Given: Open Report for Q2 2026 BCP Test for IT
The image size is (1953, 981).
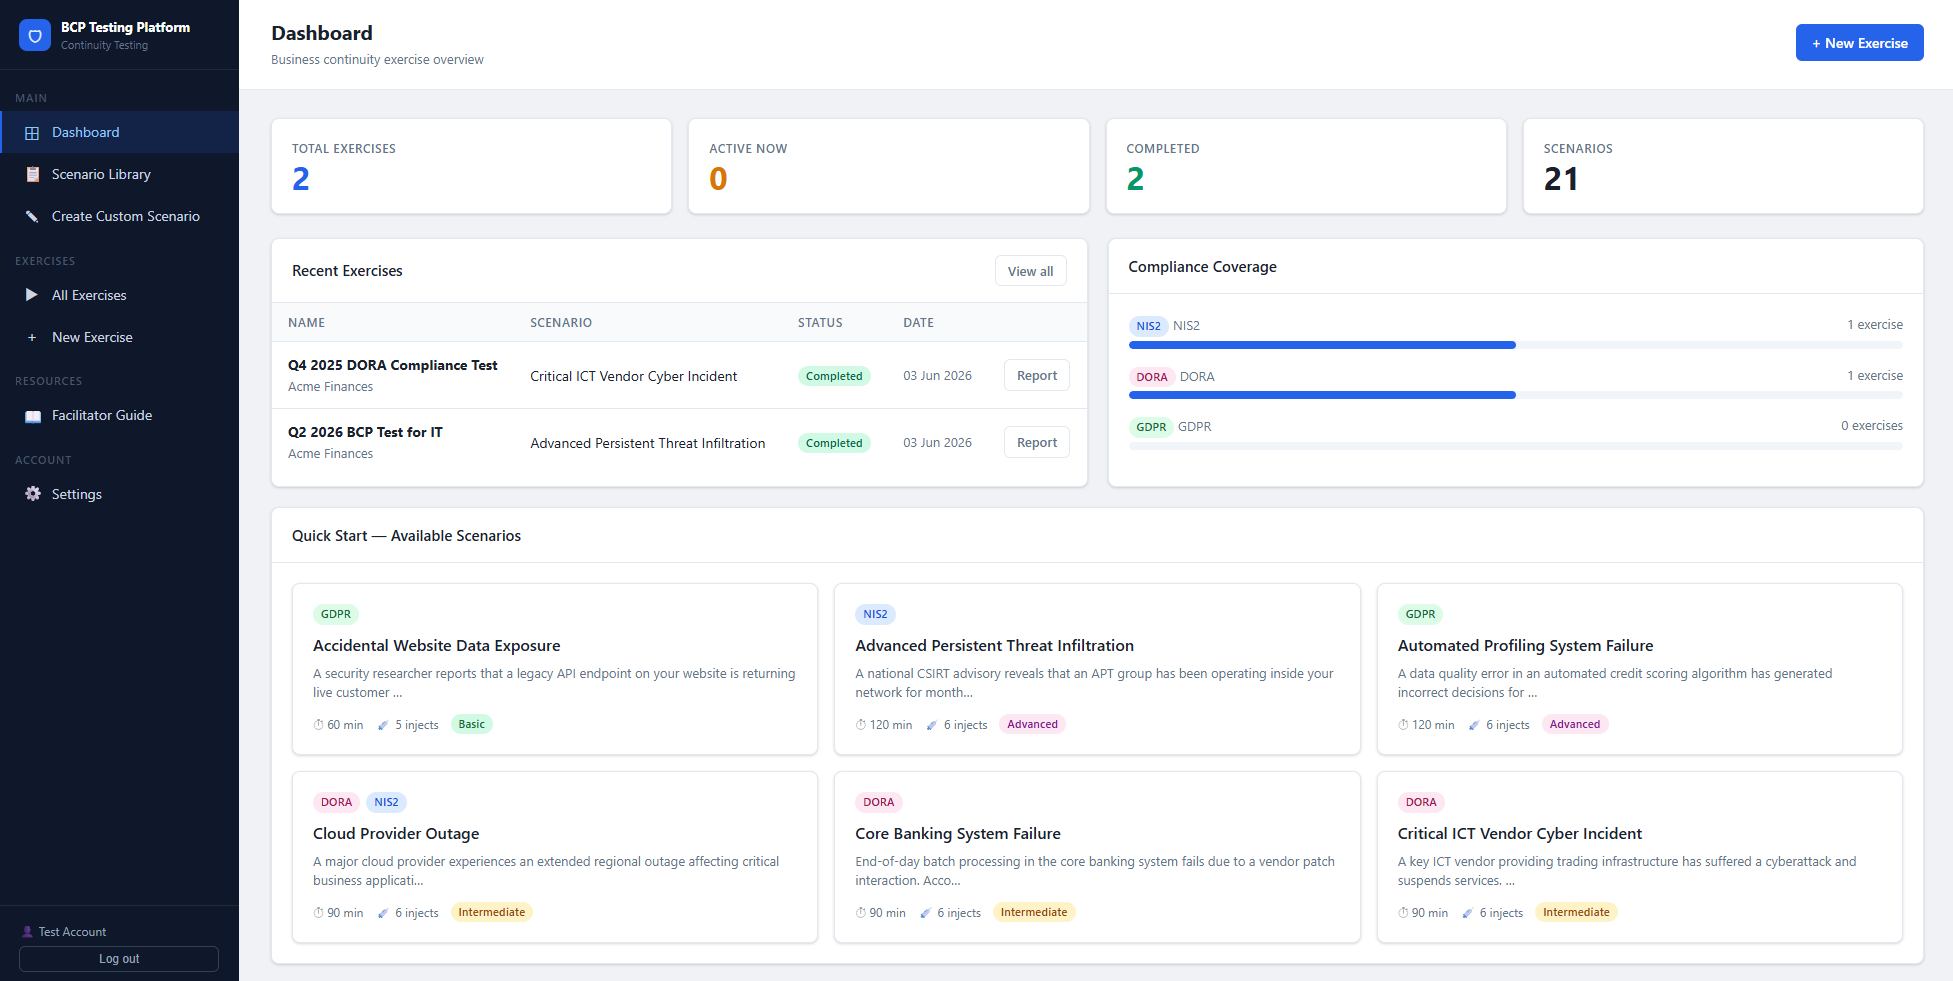Looking at the screenshot, I should coord(1036,442).
